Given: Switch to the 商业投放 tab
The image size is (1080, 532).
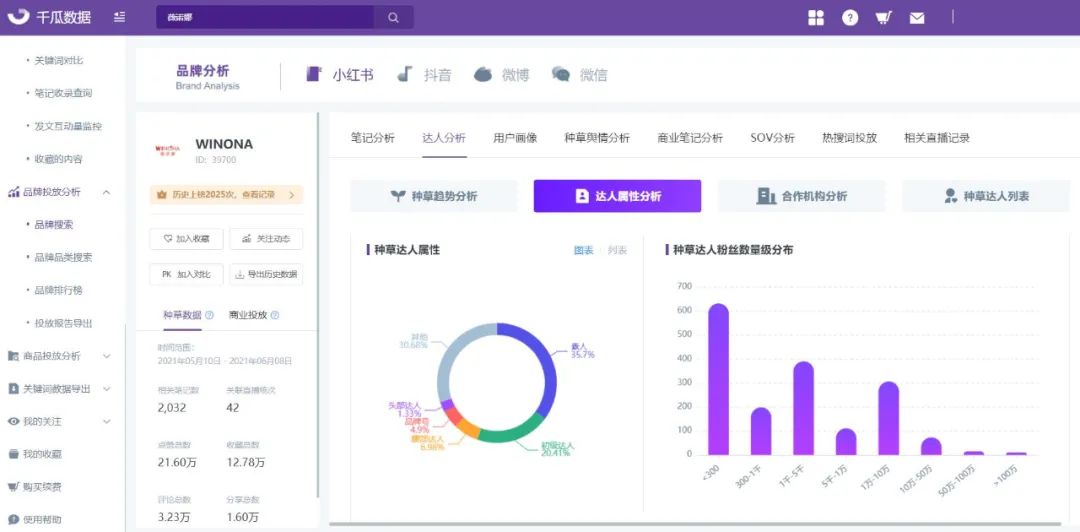Looking at the screenshot, I should pos(248,315).
